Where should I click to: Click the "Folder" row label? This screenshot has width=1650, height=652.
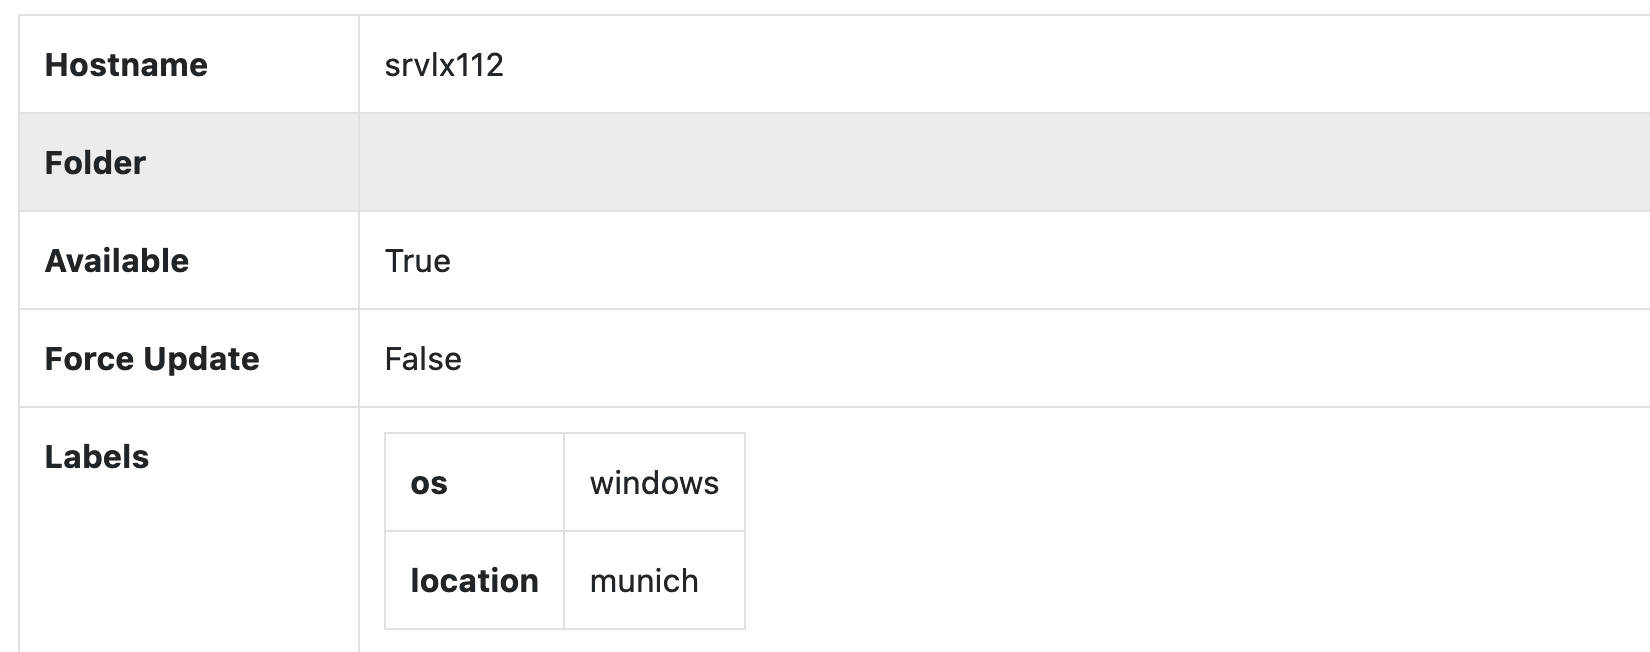point(95,163)
